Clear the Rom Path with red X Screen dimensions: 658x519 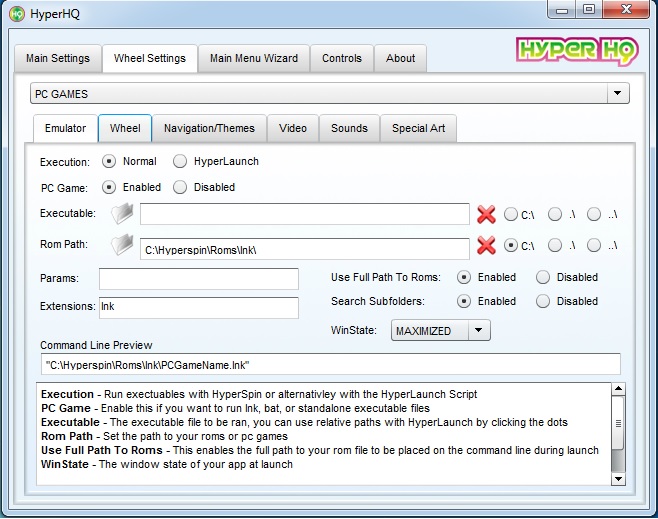tap(486, 245)
